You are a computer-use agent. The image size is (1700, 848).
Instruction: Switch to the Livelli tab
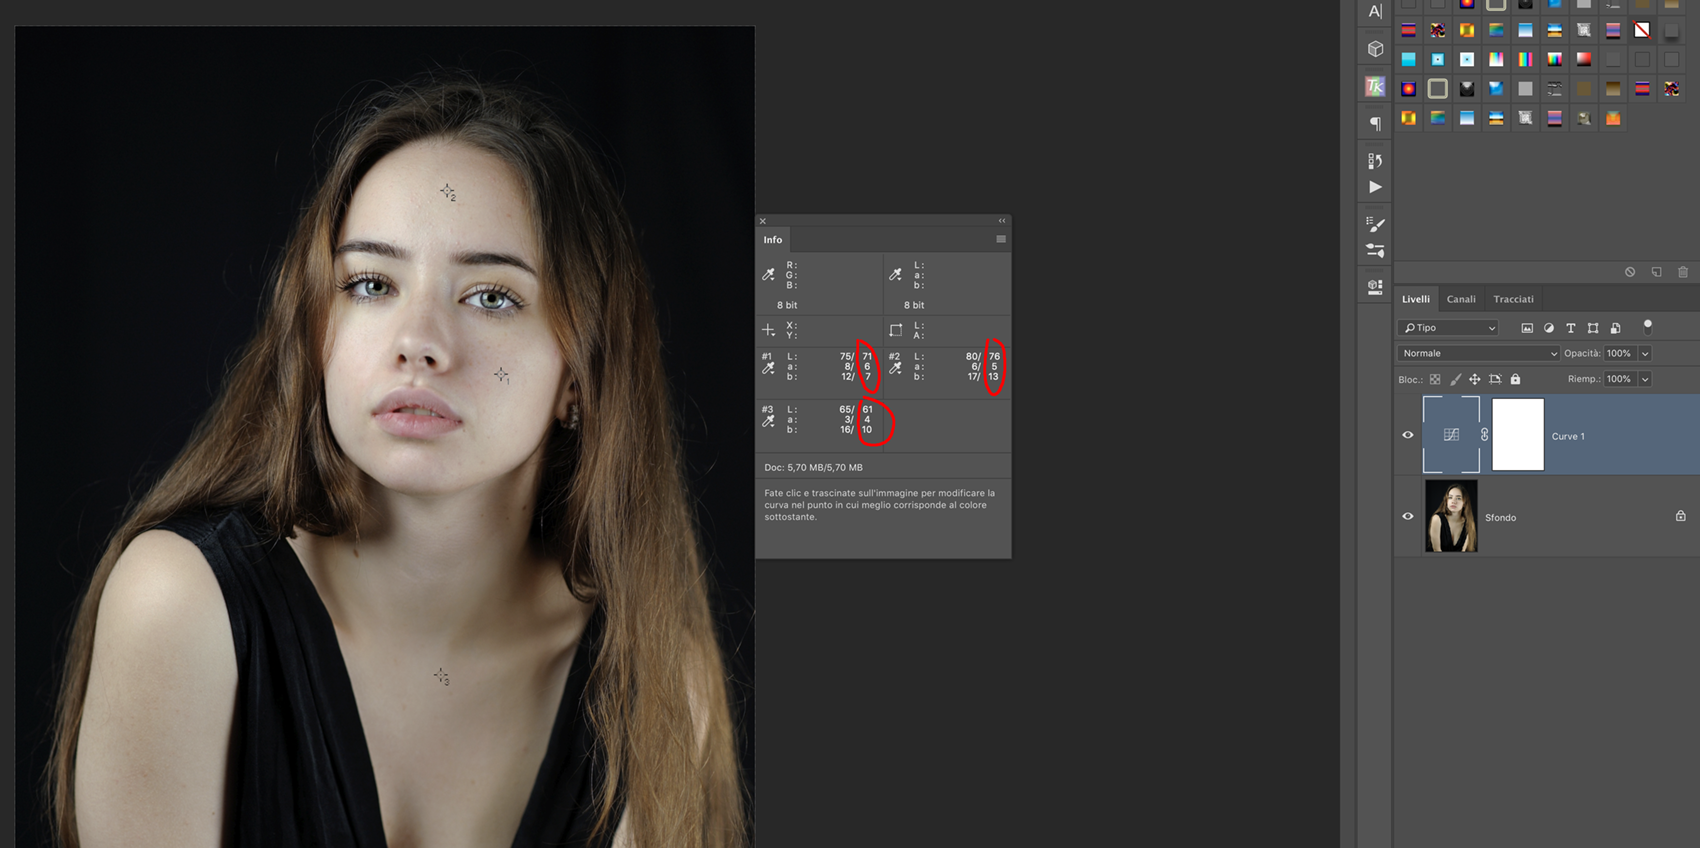tap(1416, 299)
